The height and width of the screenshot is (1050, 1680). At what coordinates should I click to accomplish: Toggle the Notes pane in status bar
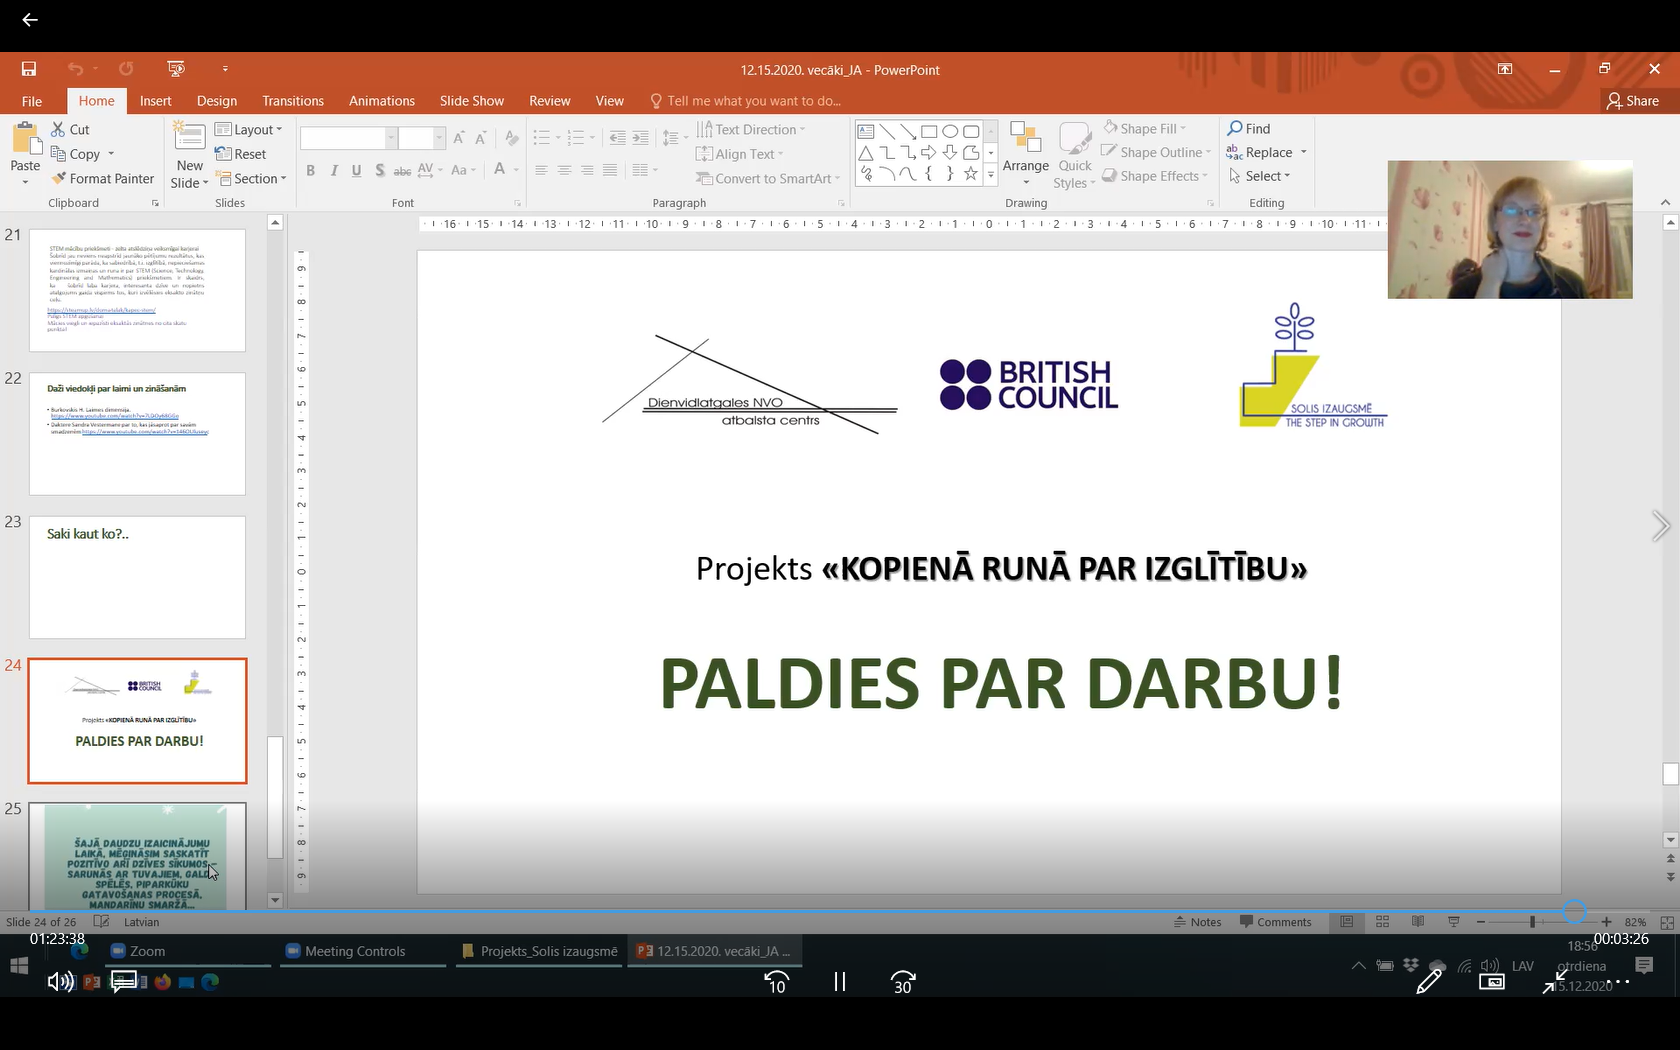coord(1198,922)
